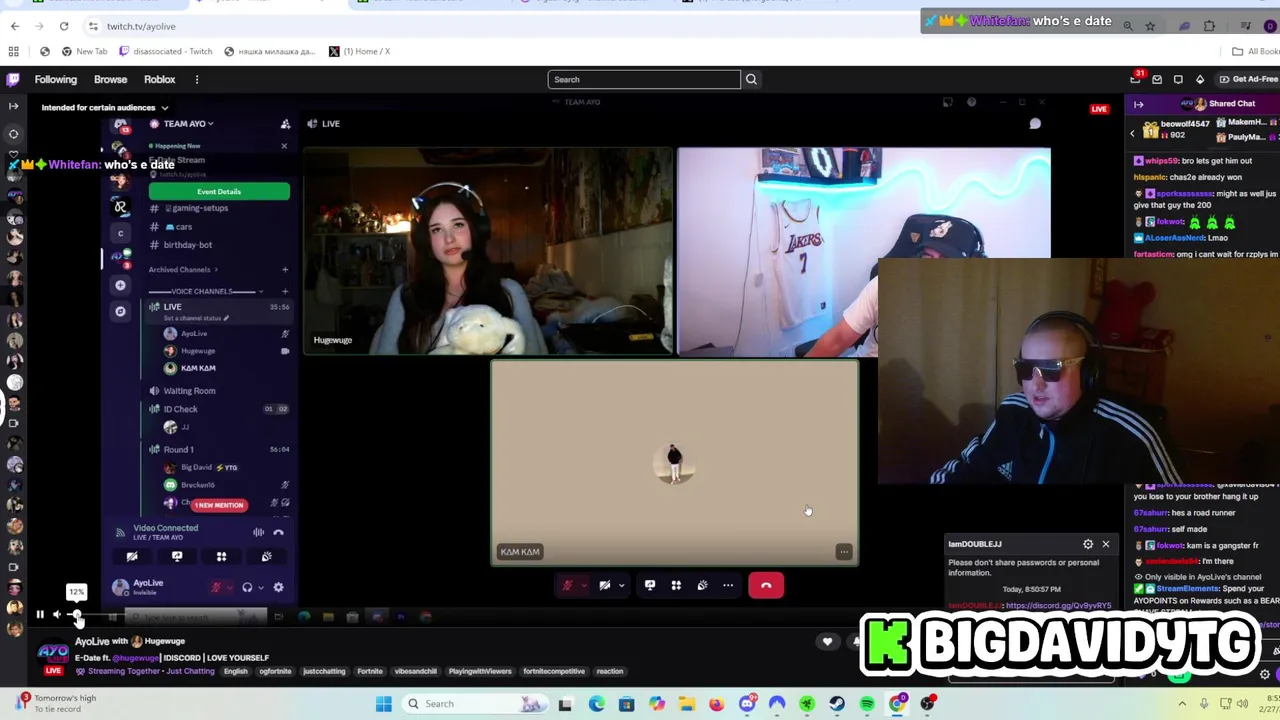Screen dimensions: 1280x720
Task: Open Steam from the taskbar
Action: [837, 704]
